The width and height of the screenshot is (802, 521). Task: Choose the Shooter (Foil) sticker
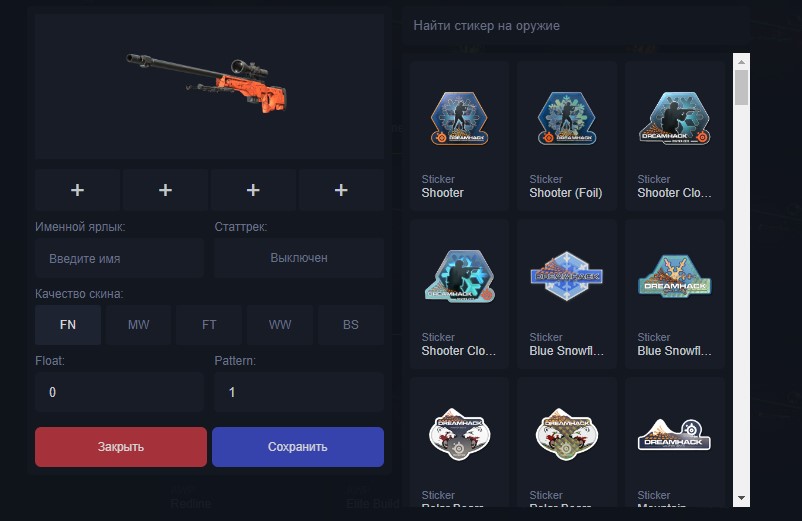tap(567, 135)
